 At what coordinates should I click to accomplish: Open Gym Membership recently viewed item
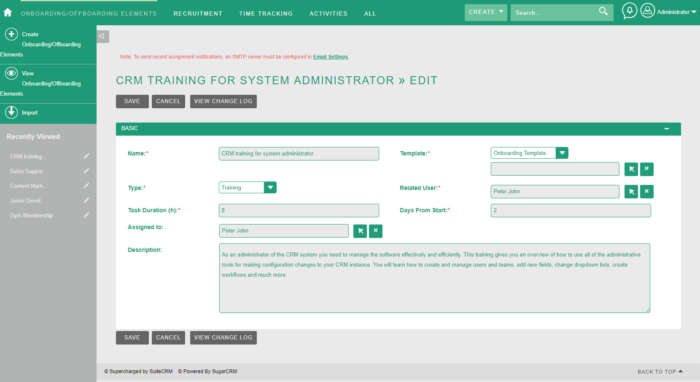31,215
